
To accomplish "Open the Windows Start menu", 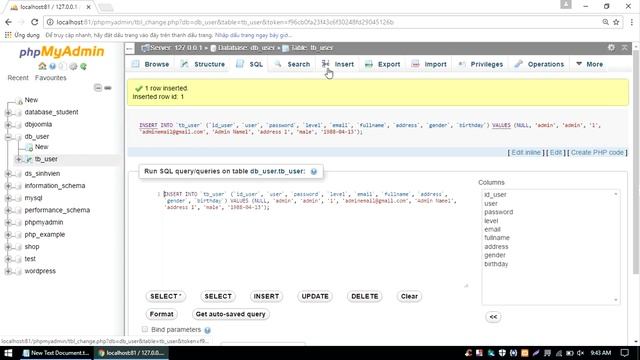I will point(8,353).
